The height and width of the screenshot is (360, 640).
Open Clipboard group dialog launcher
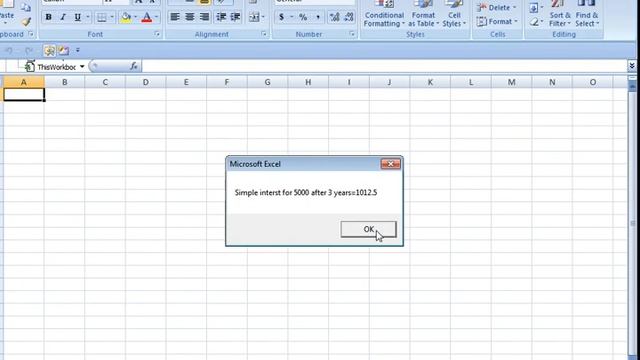[31, 34]
